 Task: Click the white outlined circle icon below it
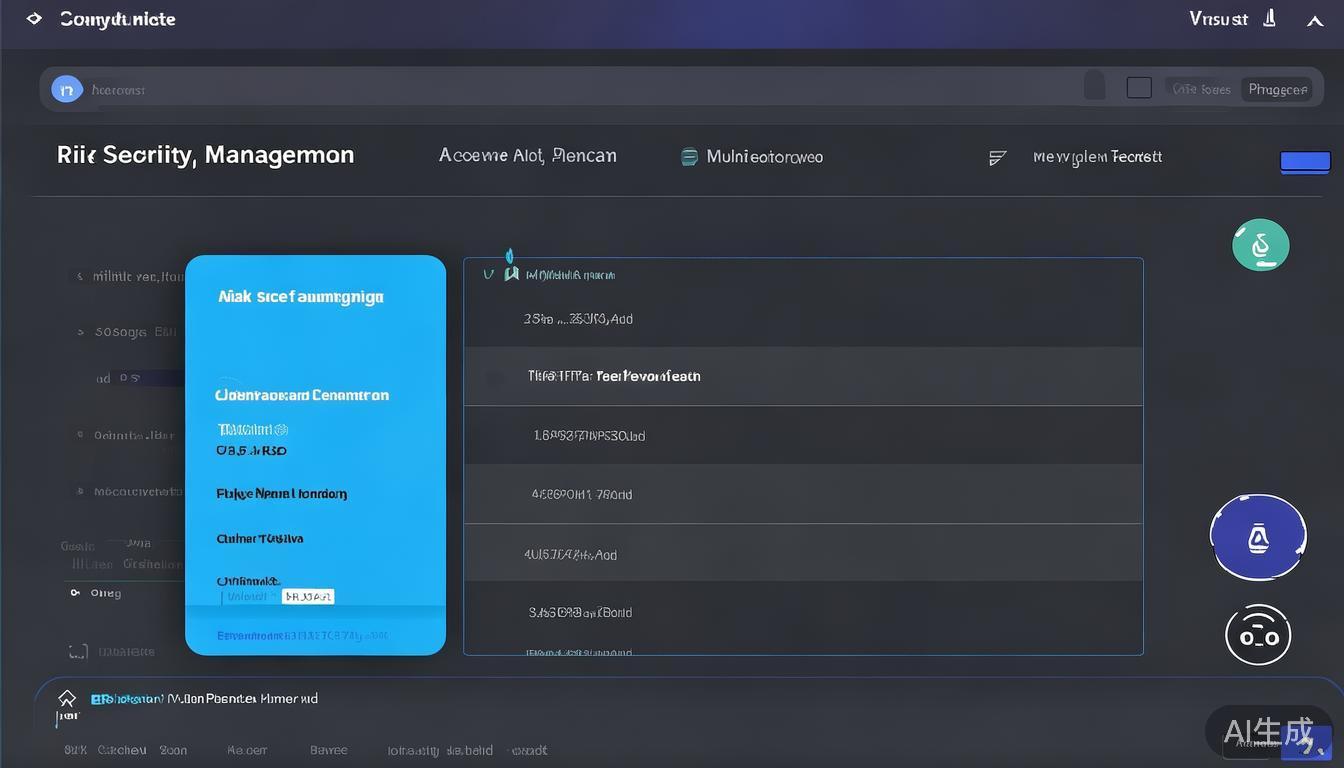1258,635
